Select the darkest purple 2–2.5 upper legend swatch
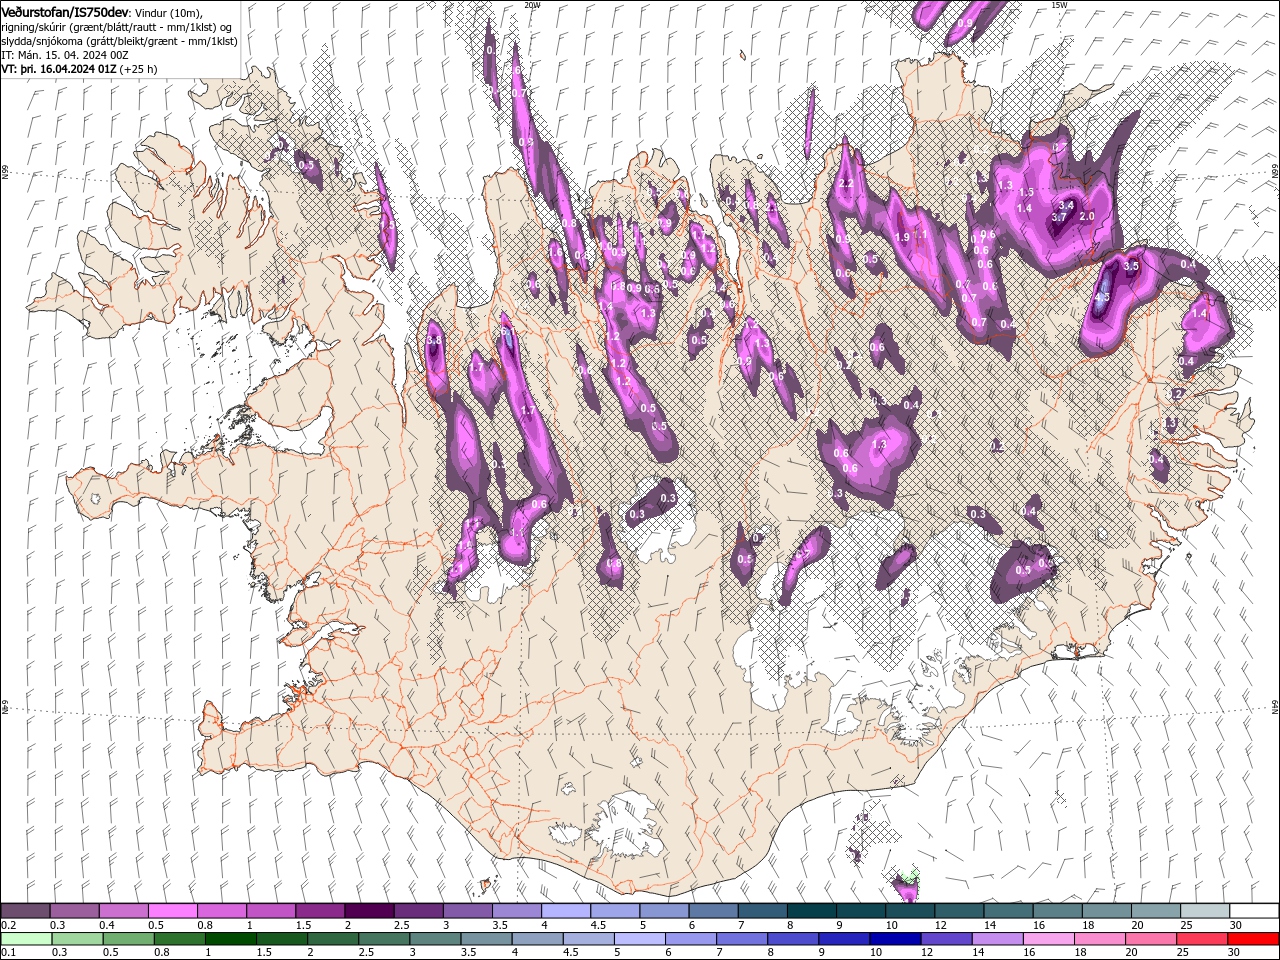Screen dimensions: 1280x960 368,911
